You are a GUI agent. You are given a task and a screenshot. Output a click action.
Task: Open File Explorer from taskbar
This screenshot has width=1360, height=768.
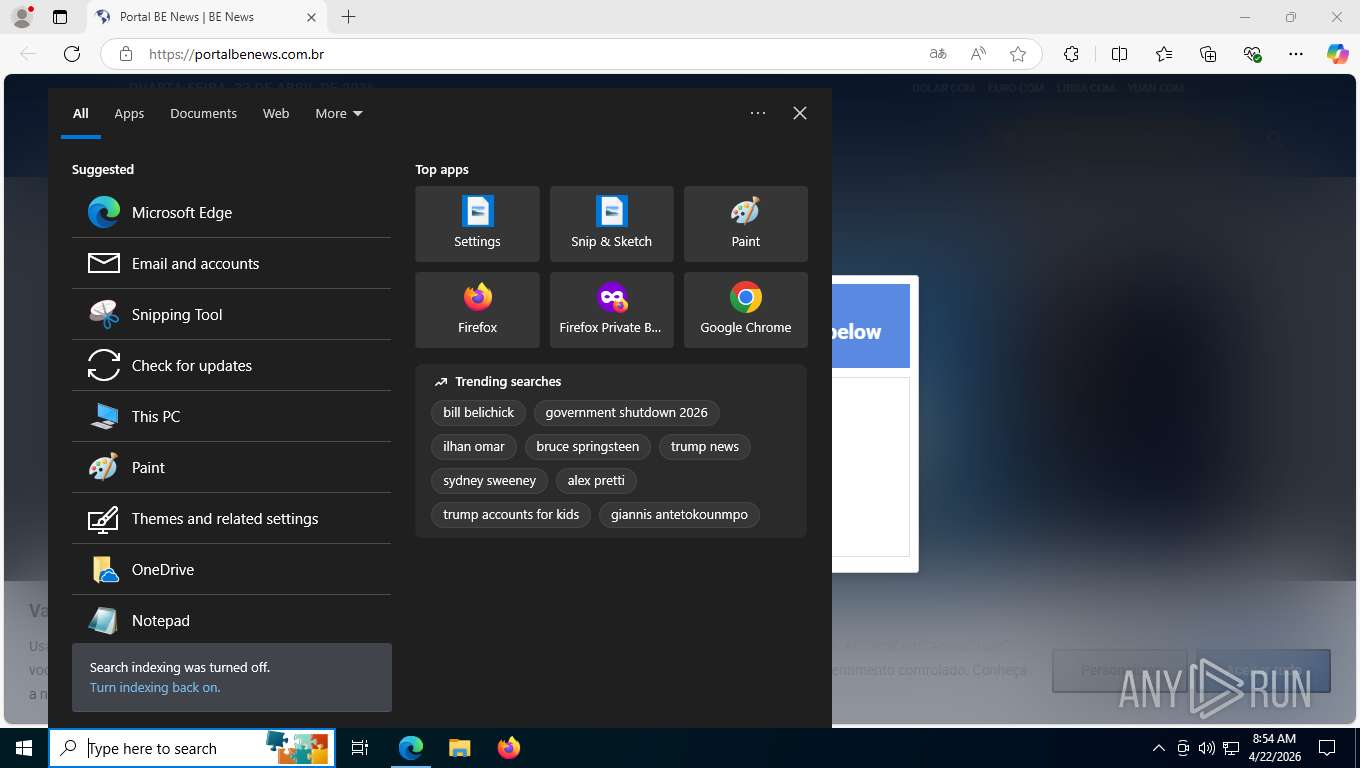pos(459,748)
